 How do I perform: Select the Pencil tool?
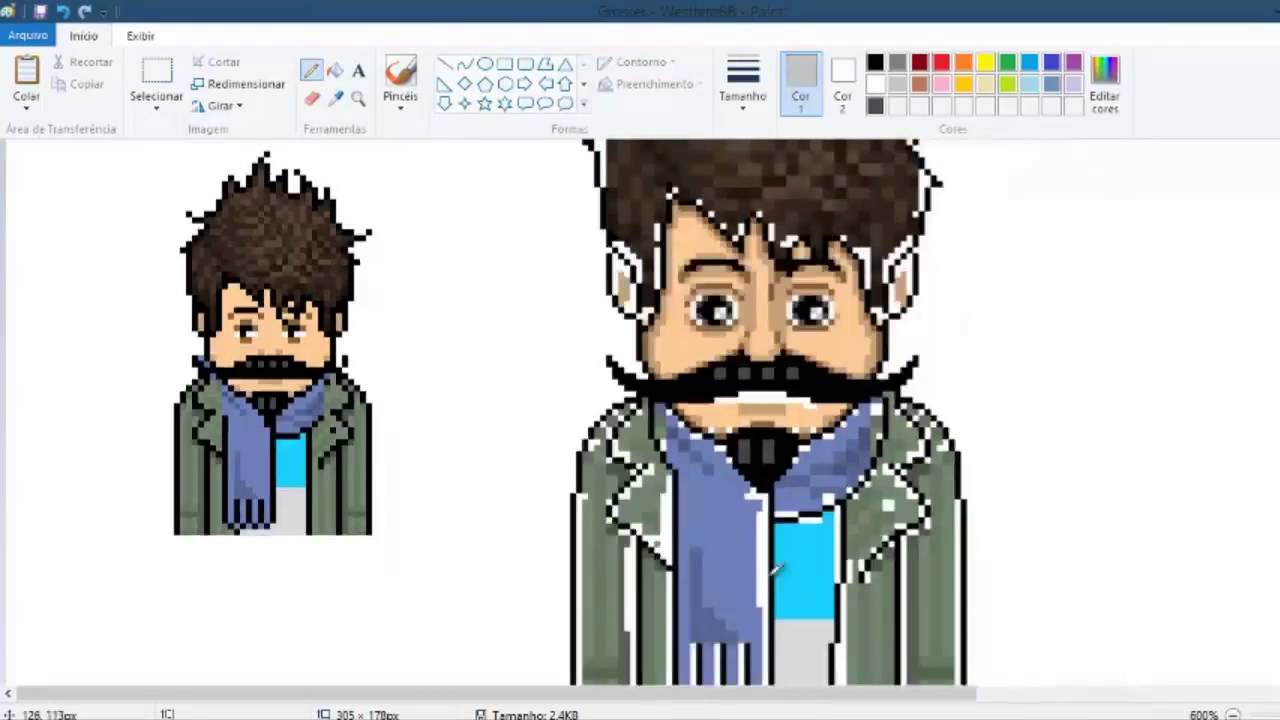click(x=311, y=71)
